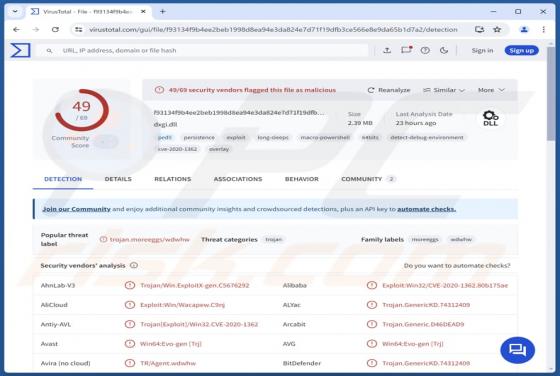The image size is (560, 376).
Task: Click the Sign up button
Action: click(521, 50)
